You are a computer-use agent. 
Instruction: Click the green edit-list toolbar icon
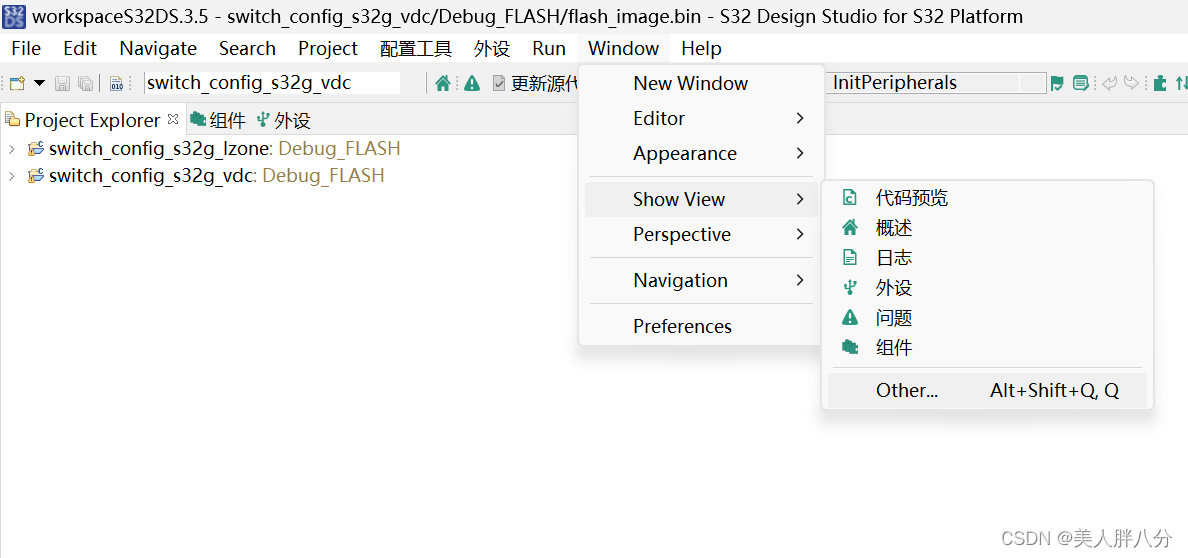click(x=1081, y=83)
